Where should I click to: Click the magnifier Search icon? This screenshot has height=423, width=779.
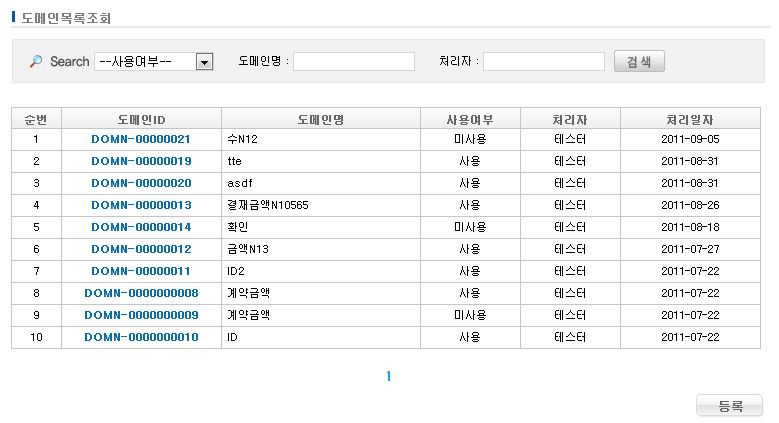(36, 62)
